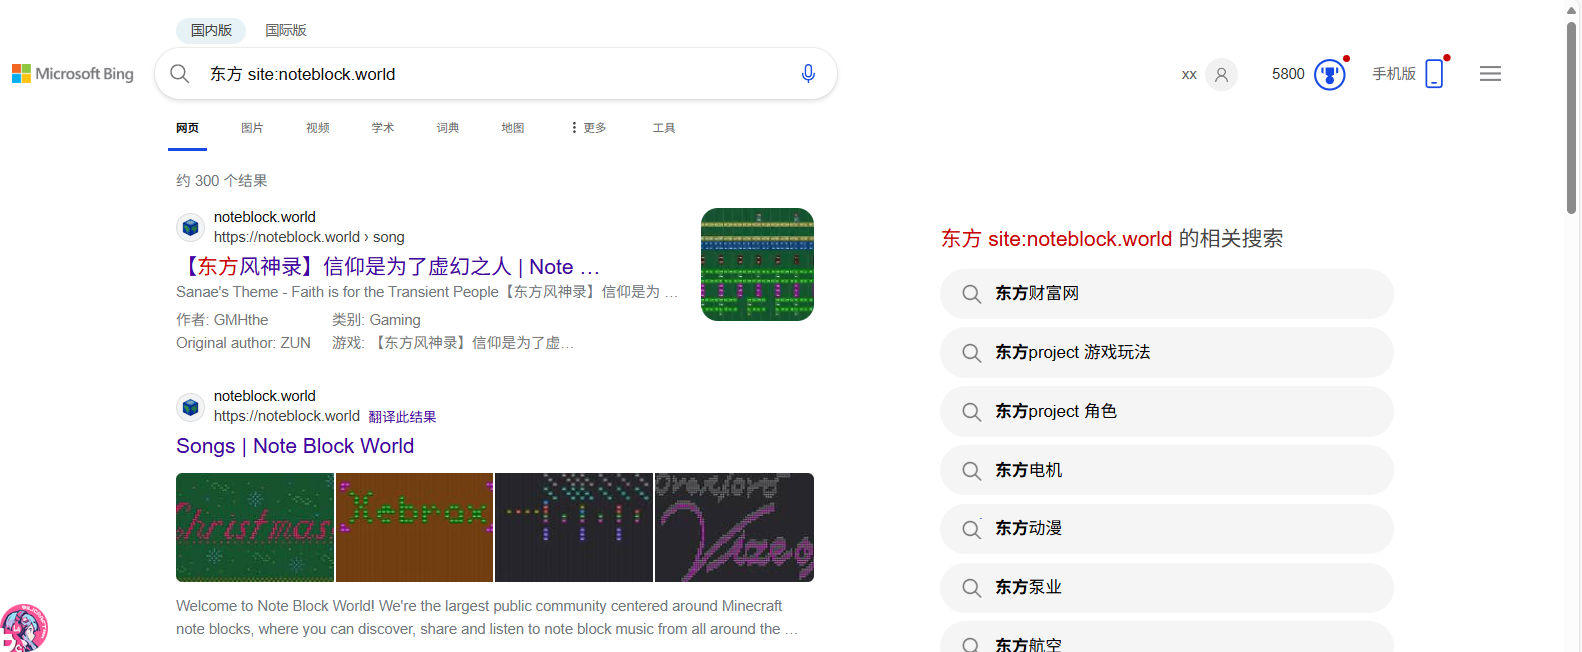Viewport: 1582px width, 652px height.
Task: Search related term 东方财富网
Action: coord(1166,294)
